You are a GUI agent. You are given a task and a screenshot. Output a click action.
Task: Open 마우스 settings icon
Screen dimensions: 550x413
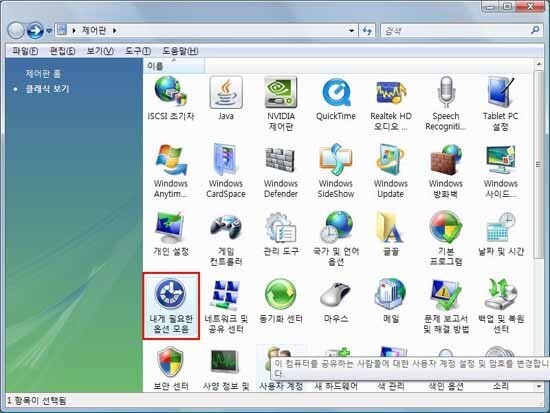(x=336, y=301)
